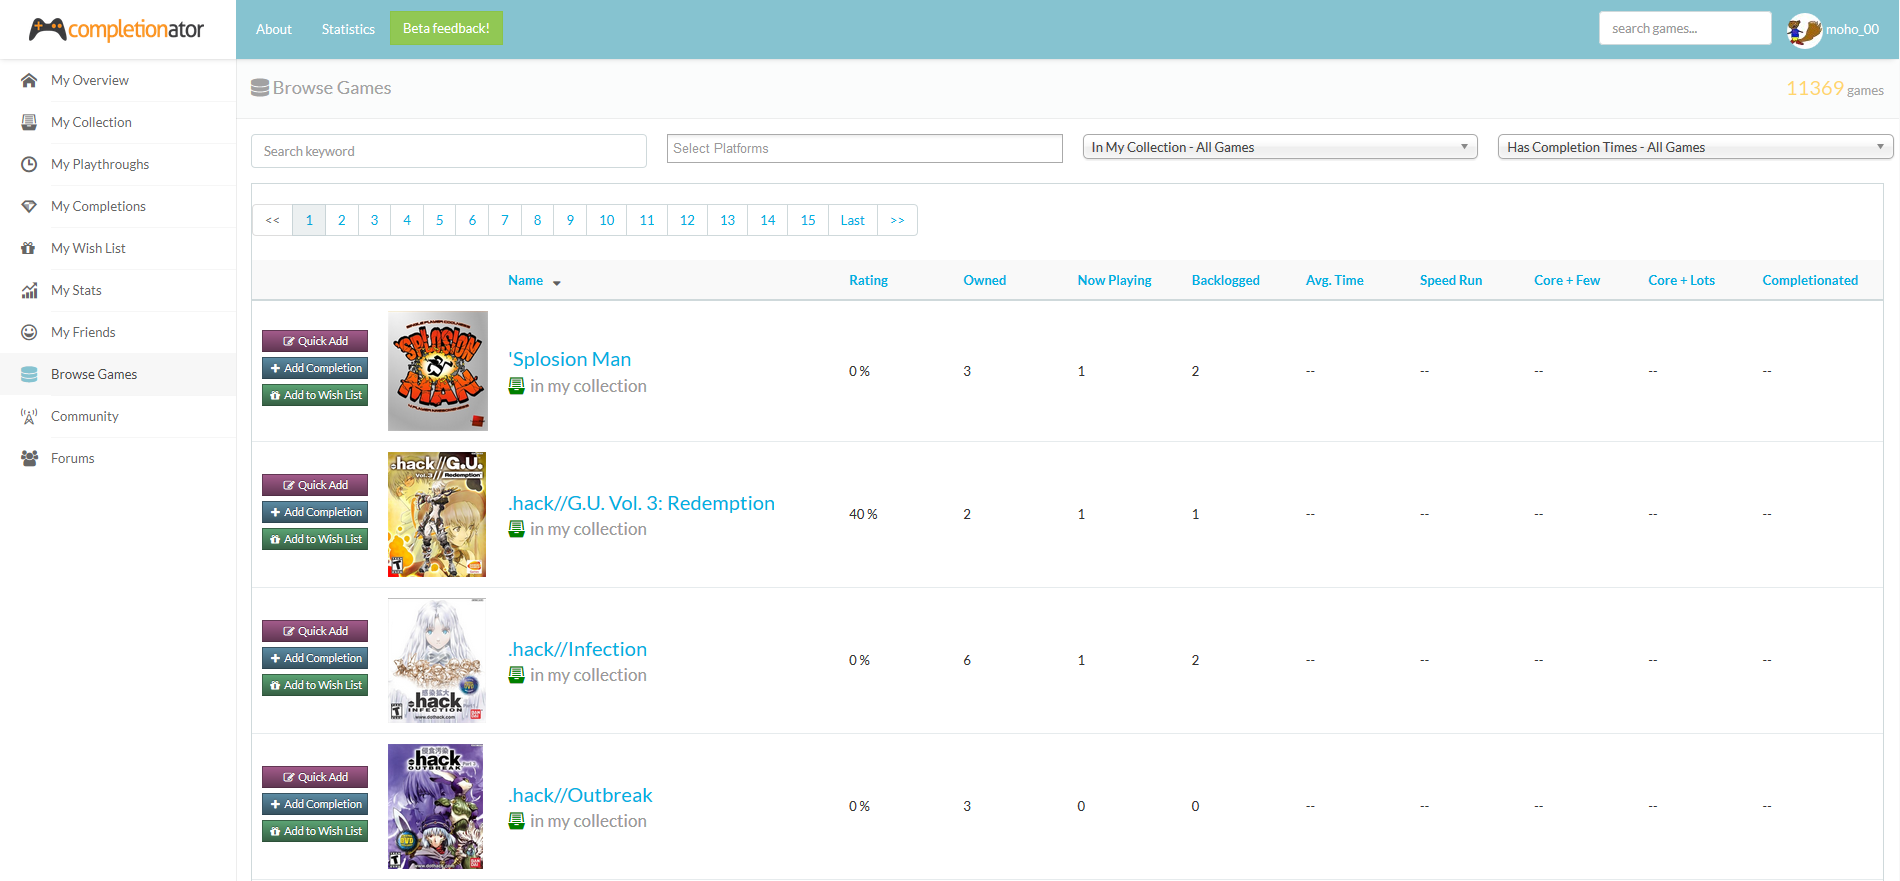
Task: Sort by Rating column header
Action: click(x=869, y=280)
